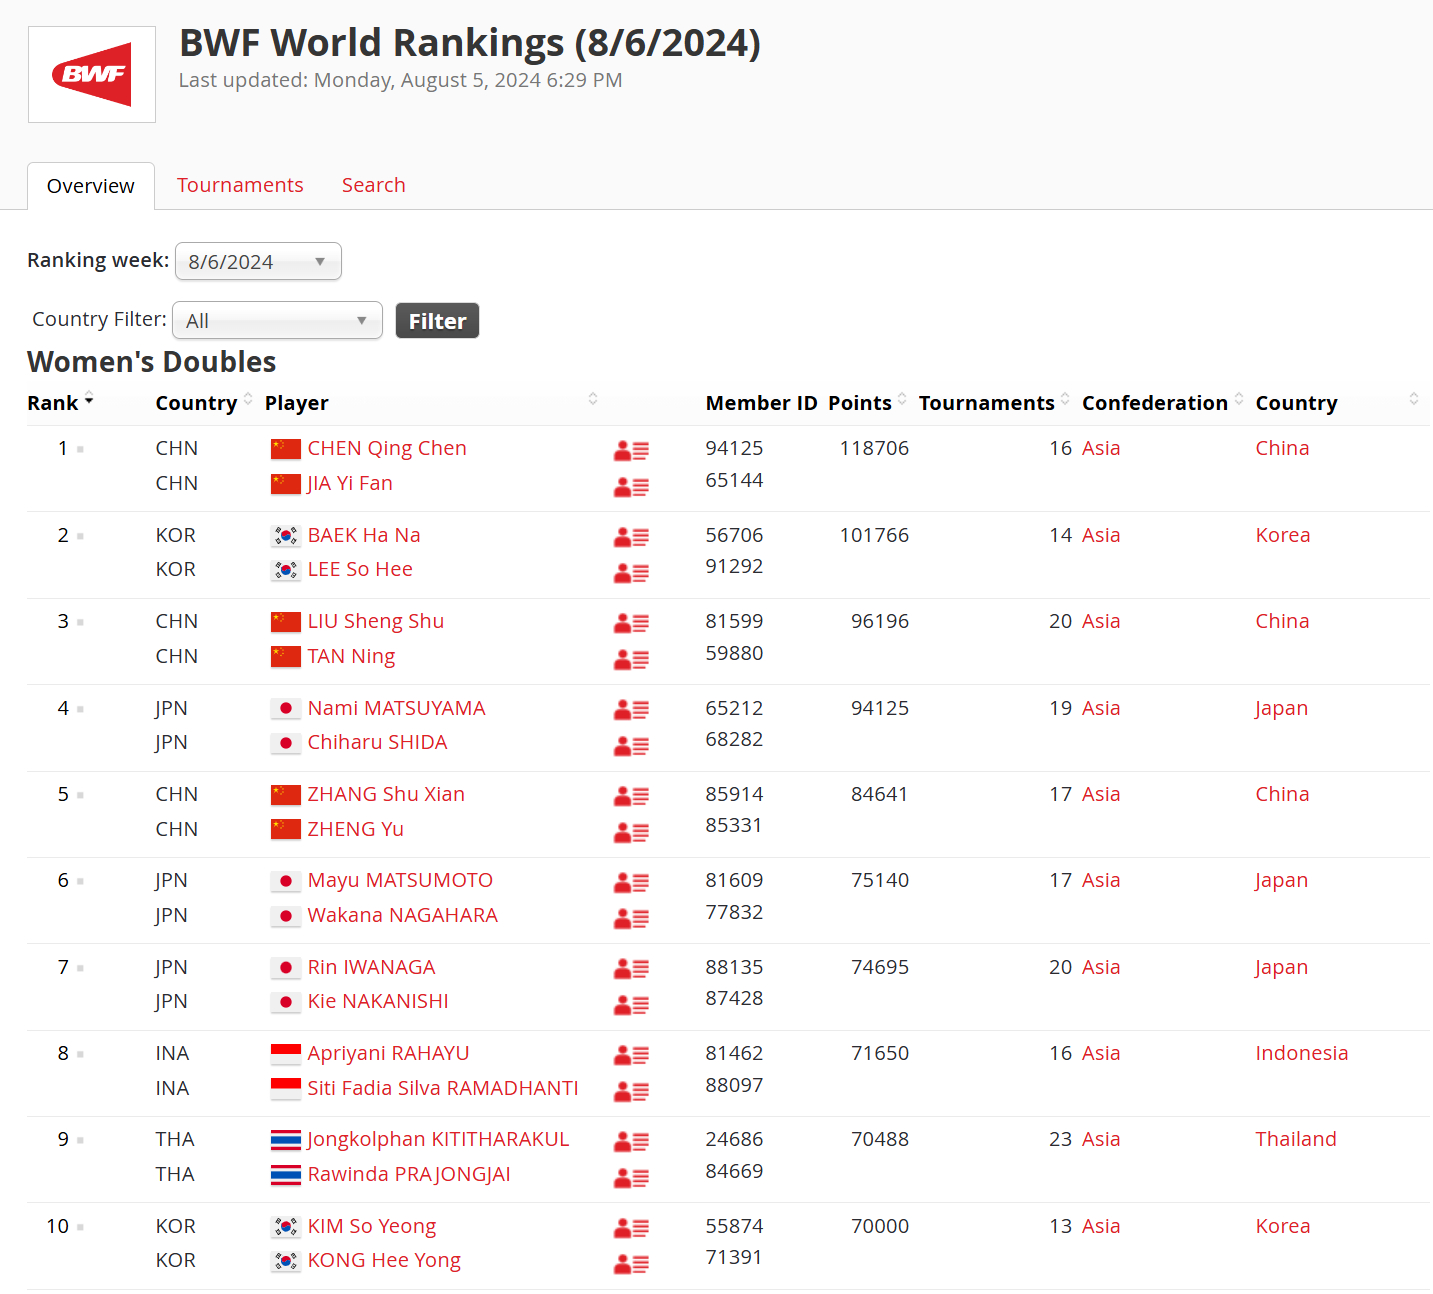Open the Ranking week dropdown

[258, 261]
